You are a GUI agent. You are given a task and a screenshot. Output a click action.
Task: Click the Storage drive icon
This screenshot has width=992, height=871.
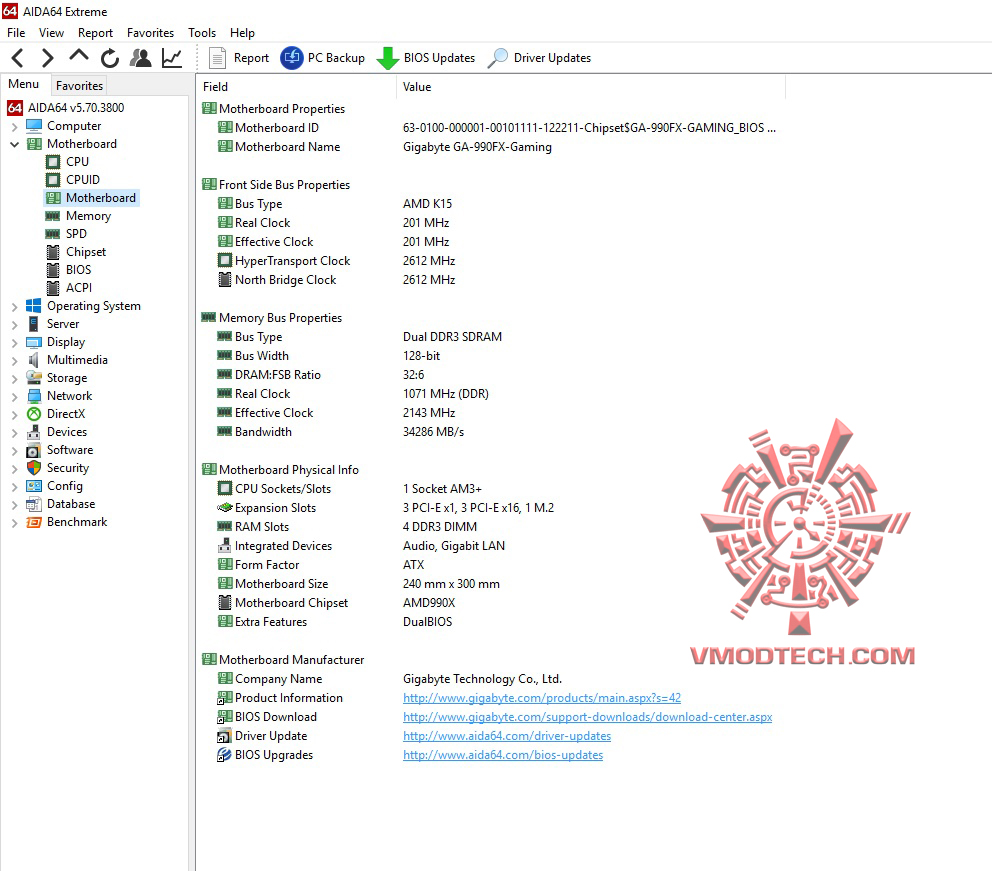click(x=34, y=378)
